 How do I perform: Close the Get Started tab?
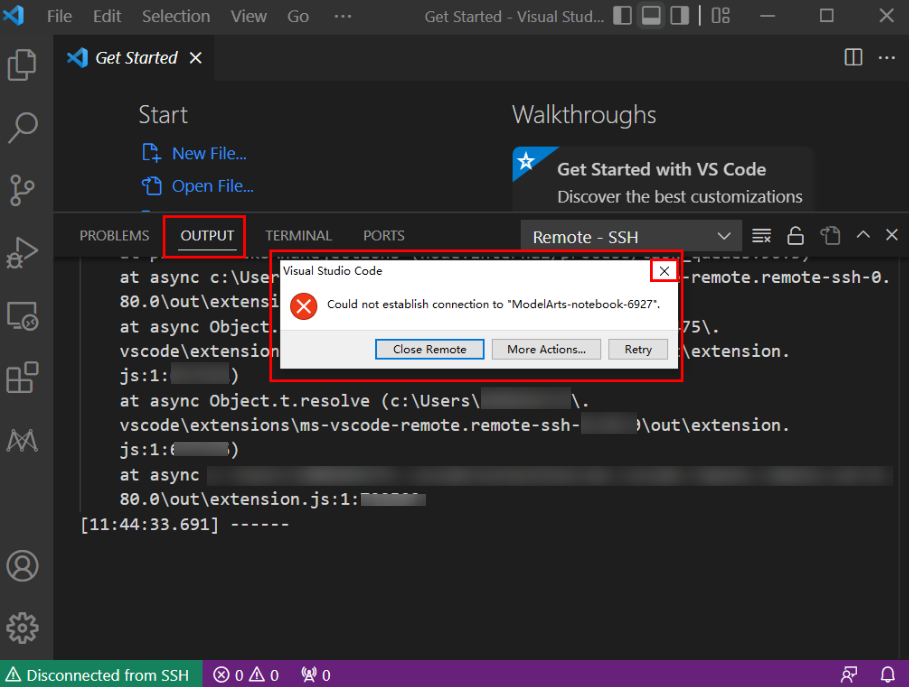196,58
